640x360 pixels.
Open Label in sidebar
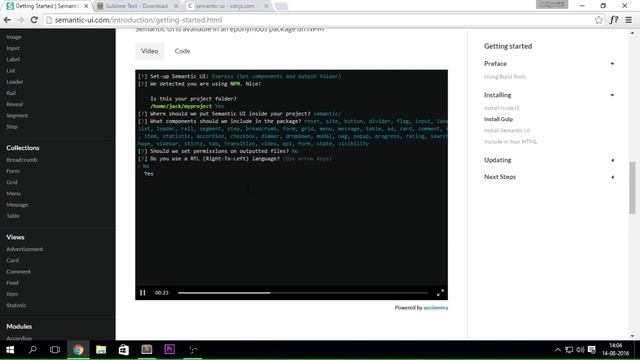tap(13, 60)
